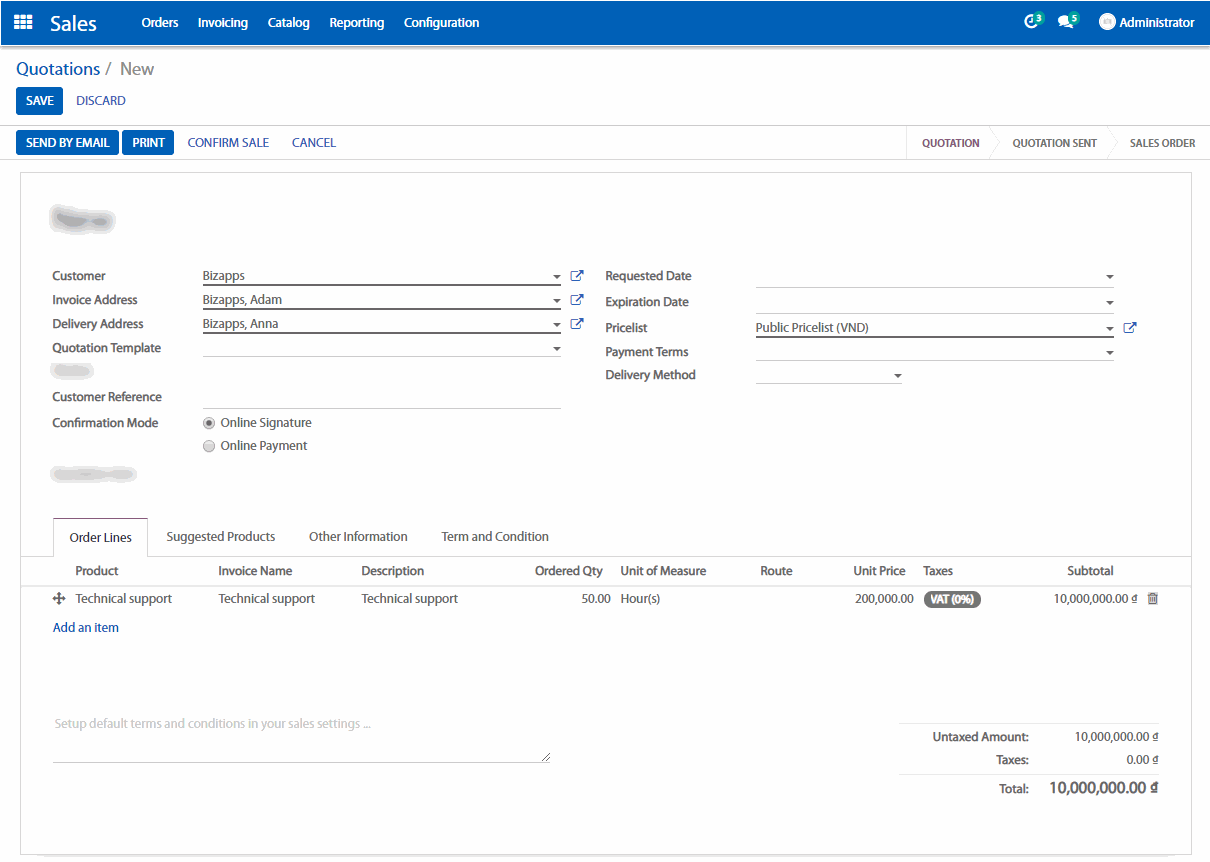Click the VAT (0%) tax tag
1210x862 pixels.
coord(952,599)
